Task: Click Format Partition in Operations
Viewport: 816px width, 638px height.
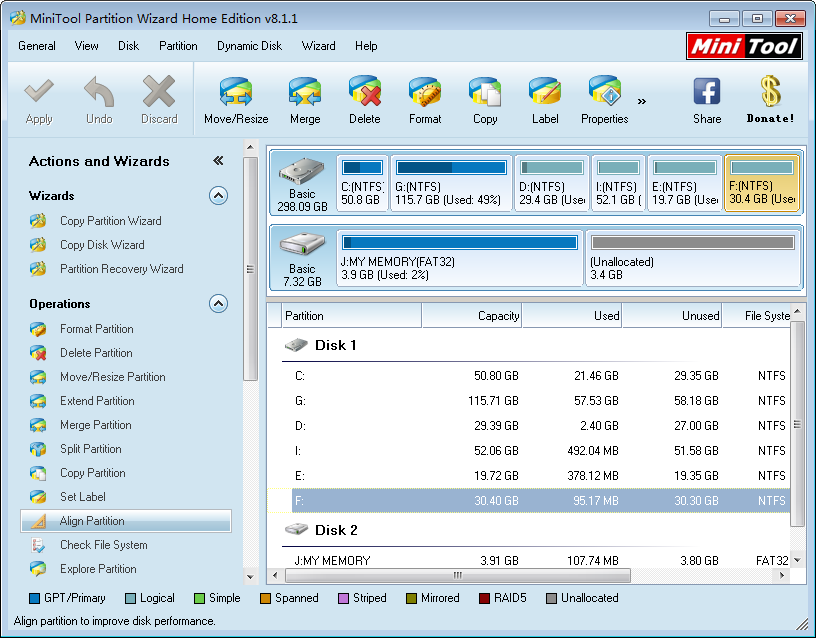Action: click(96, 329)
